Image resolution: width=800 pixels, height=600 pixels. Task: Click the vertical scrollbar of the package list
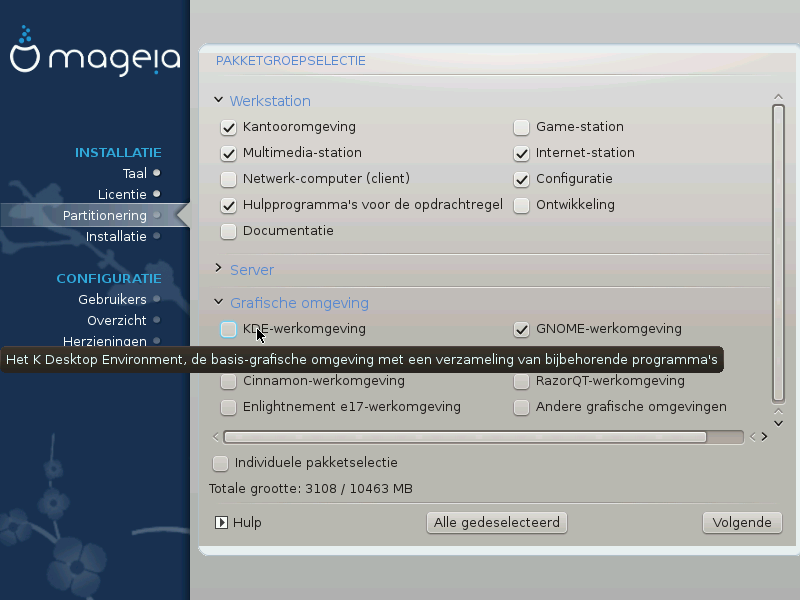778,254
